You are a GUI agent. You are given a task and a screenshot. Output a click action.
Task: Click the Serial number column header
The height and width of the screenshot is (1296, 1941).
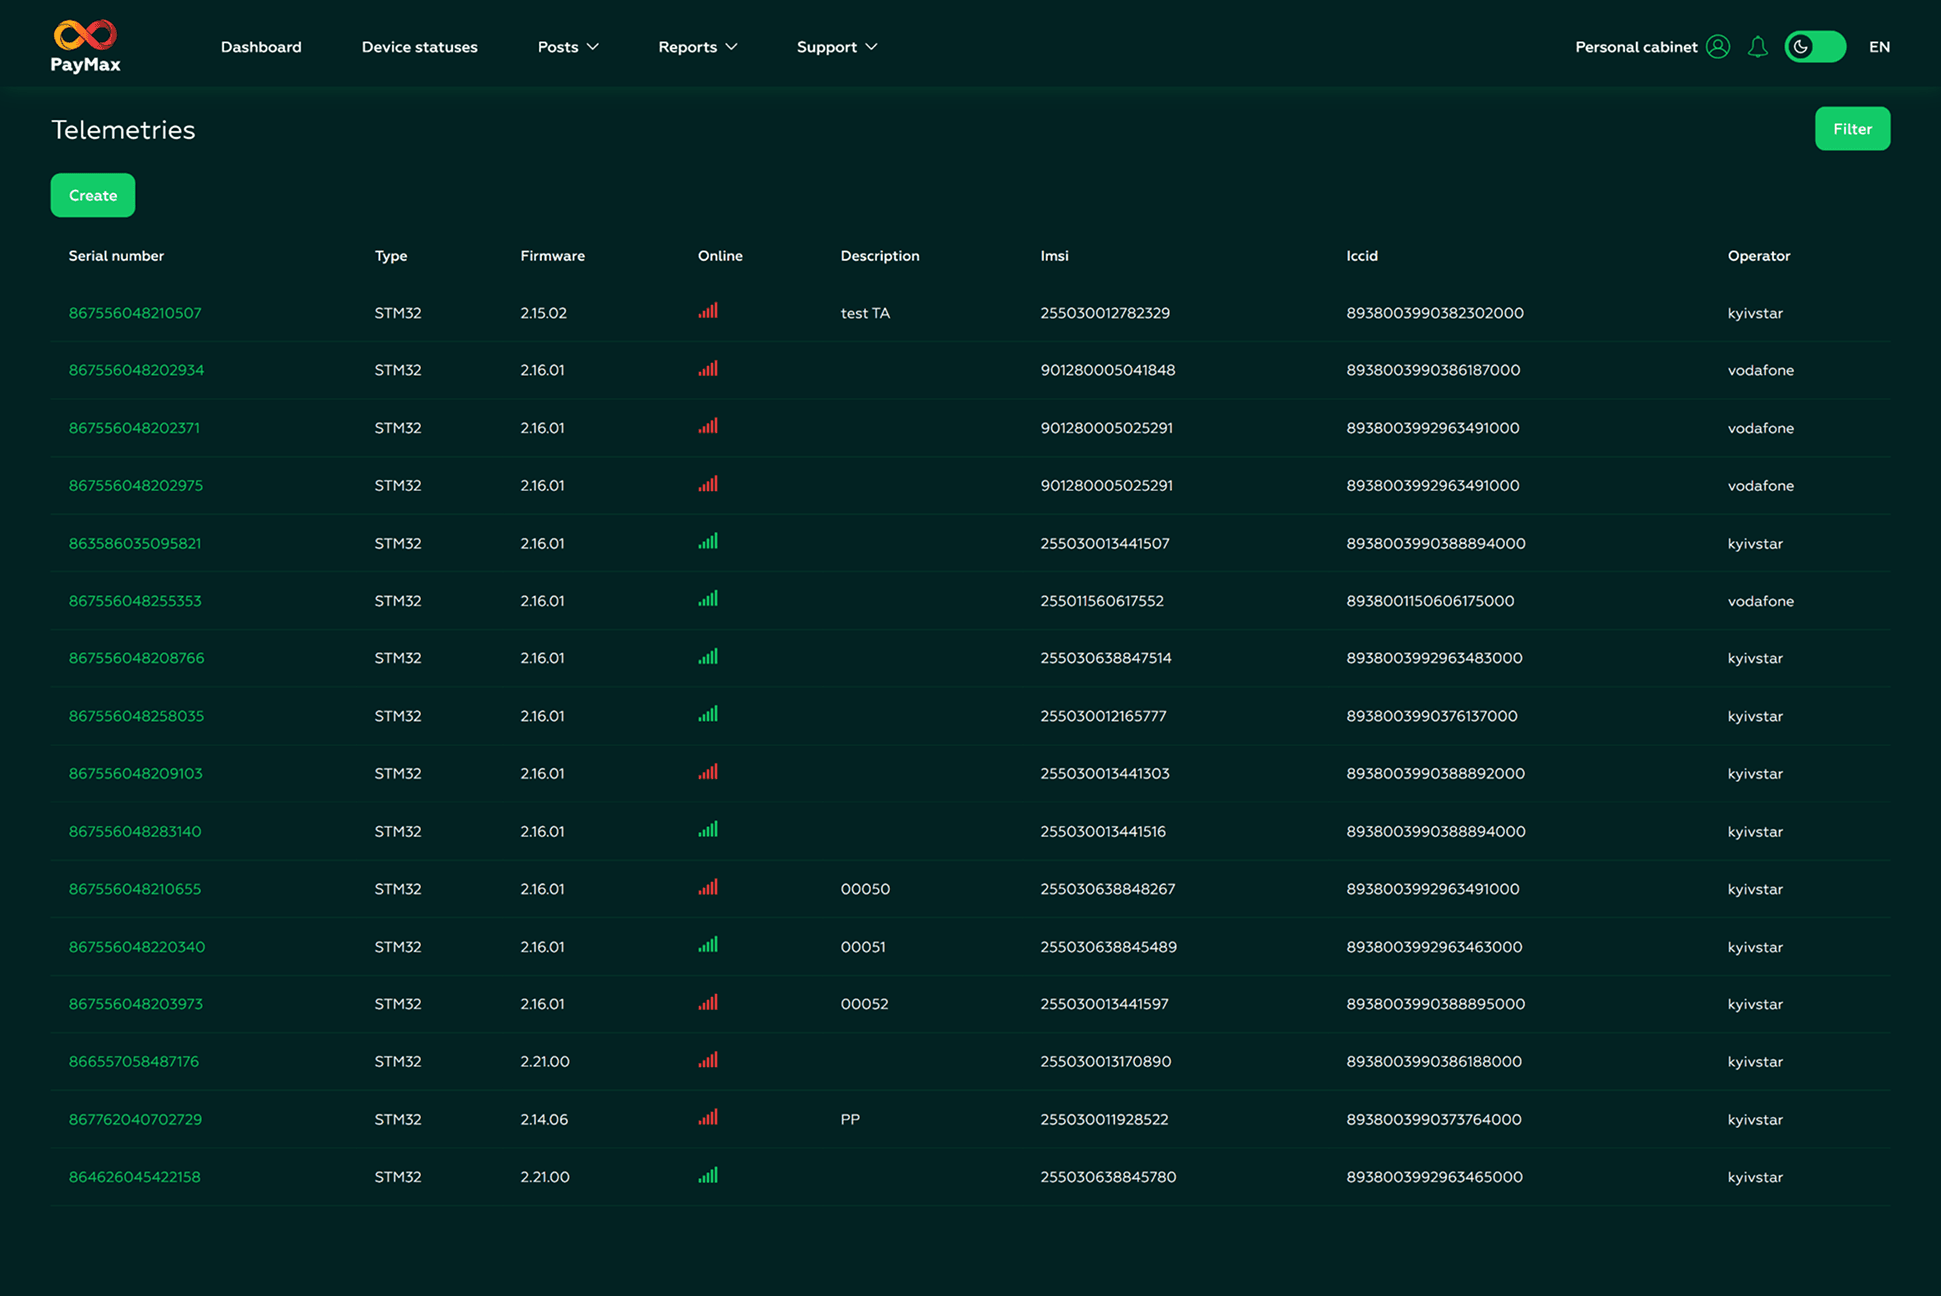[116, 256]
